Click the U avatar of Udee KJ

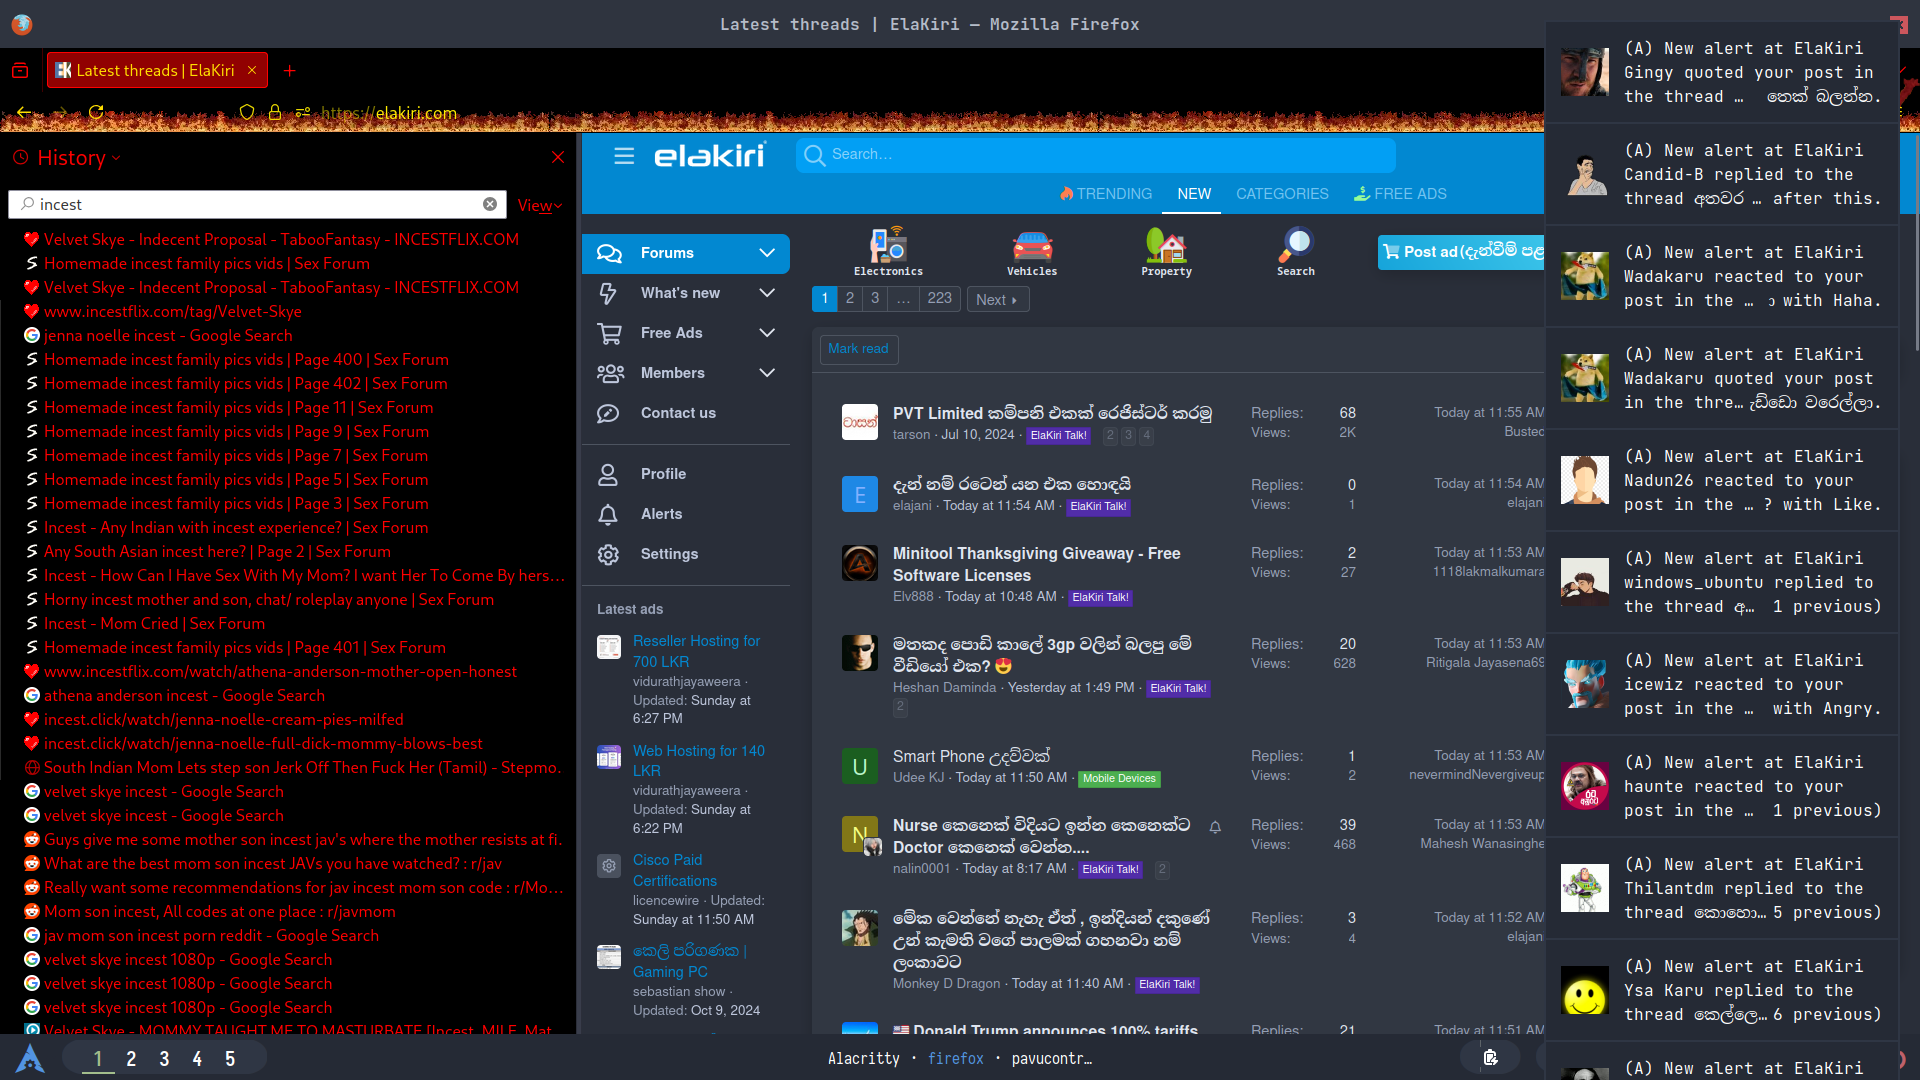coord(860,766)
